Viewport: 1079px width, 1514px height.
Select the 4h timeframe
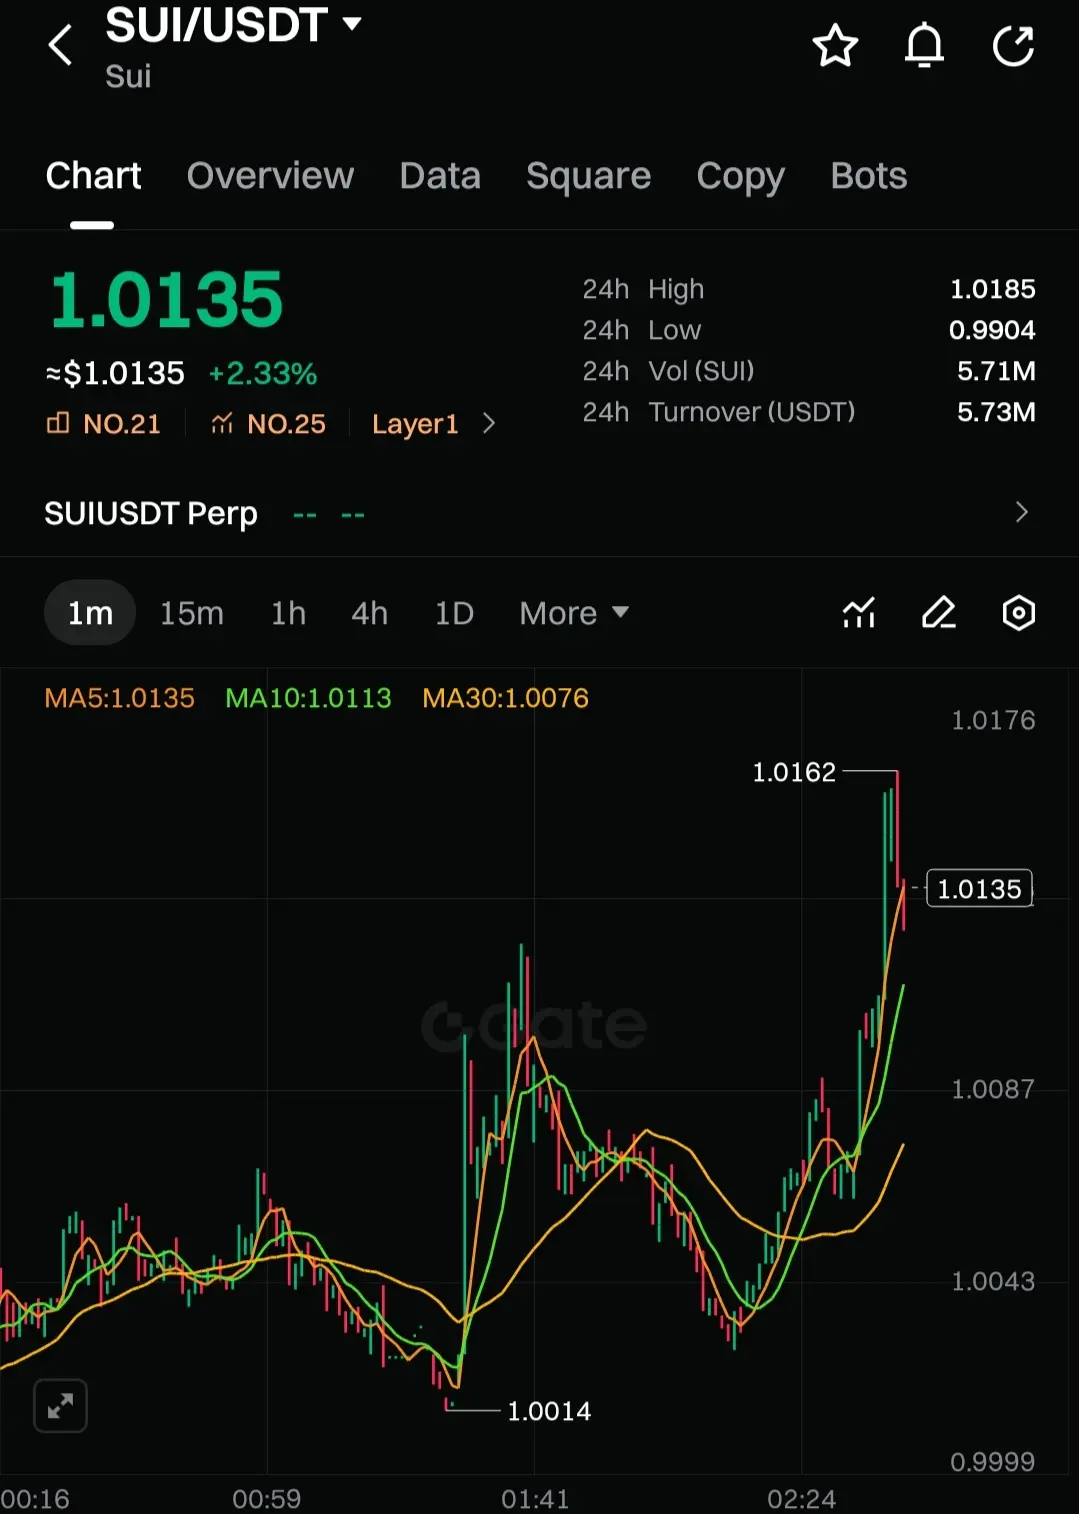point(369,613)
